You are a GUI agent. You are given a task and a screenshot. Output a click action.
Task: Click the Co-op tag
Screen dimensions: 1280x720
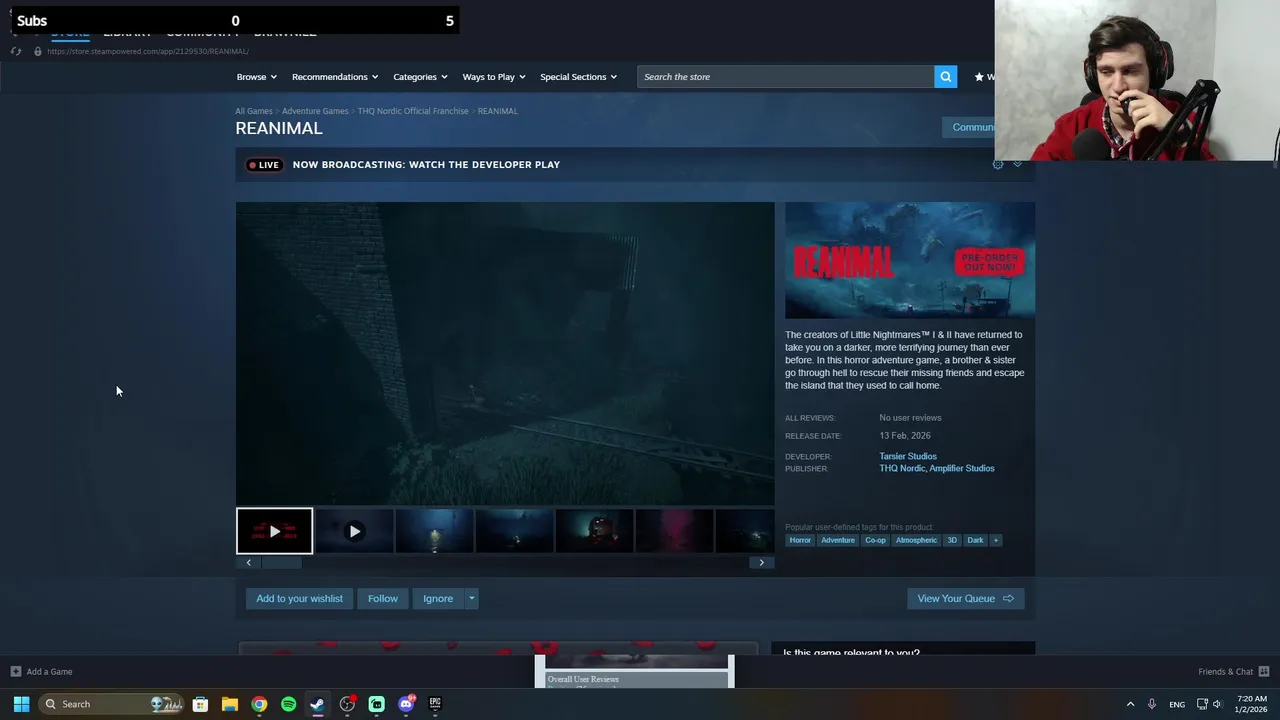coord(875,540)
